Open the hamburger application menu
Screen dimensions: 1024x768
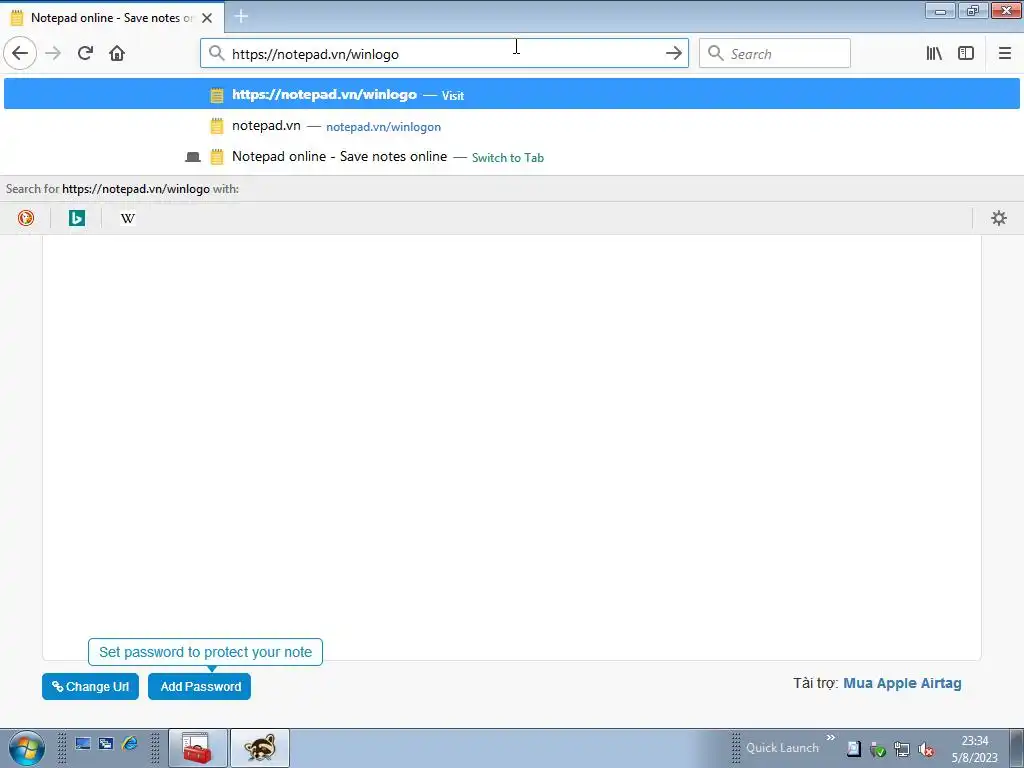pyautogui.click(x=1004, y=53)
